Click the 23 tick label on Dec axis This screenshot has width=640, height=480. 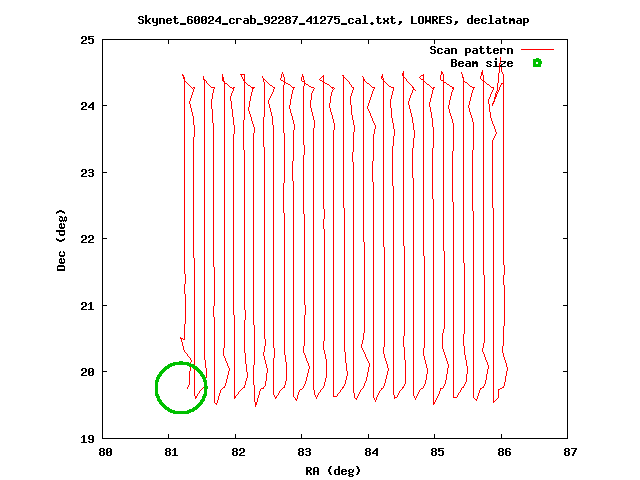pos(87,173)
